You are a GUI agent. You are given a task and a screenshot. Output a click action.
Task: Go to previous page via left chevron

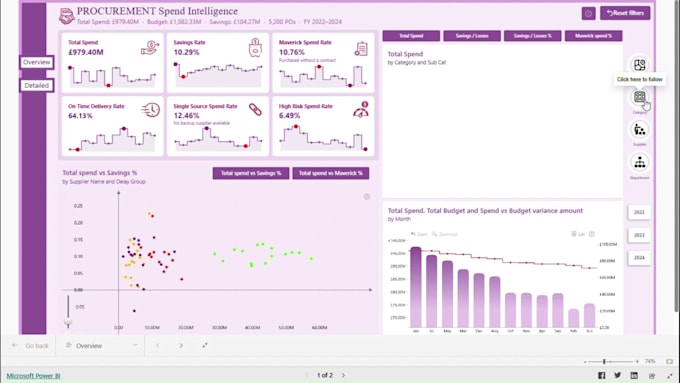(157, 346)
